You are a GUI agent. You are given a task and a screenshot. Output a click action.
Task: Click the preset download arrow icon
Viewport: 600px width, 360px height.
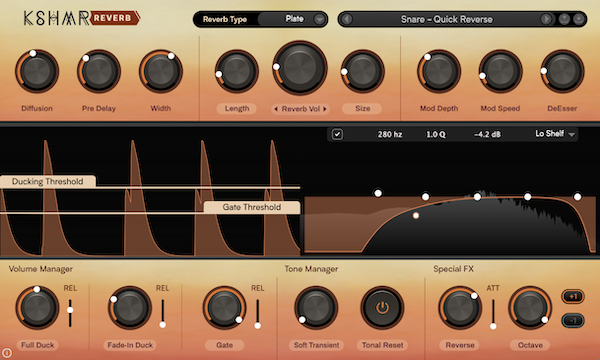(x=579, y=19)
